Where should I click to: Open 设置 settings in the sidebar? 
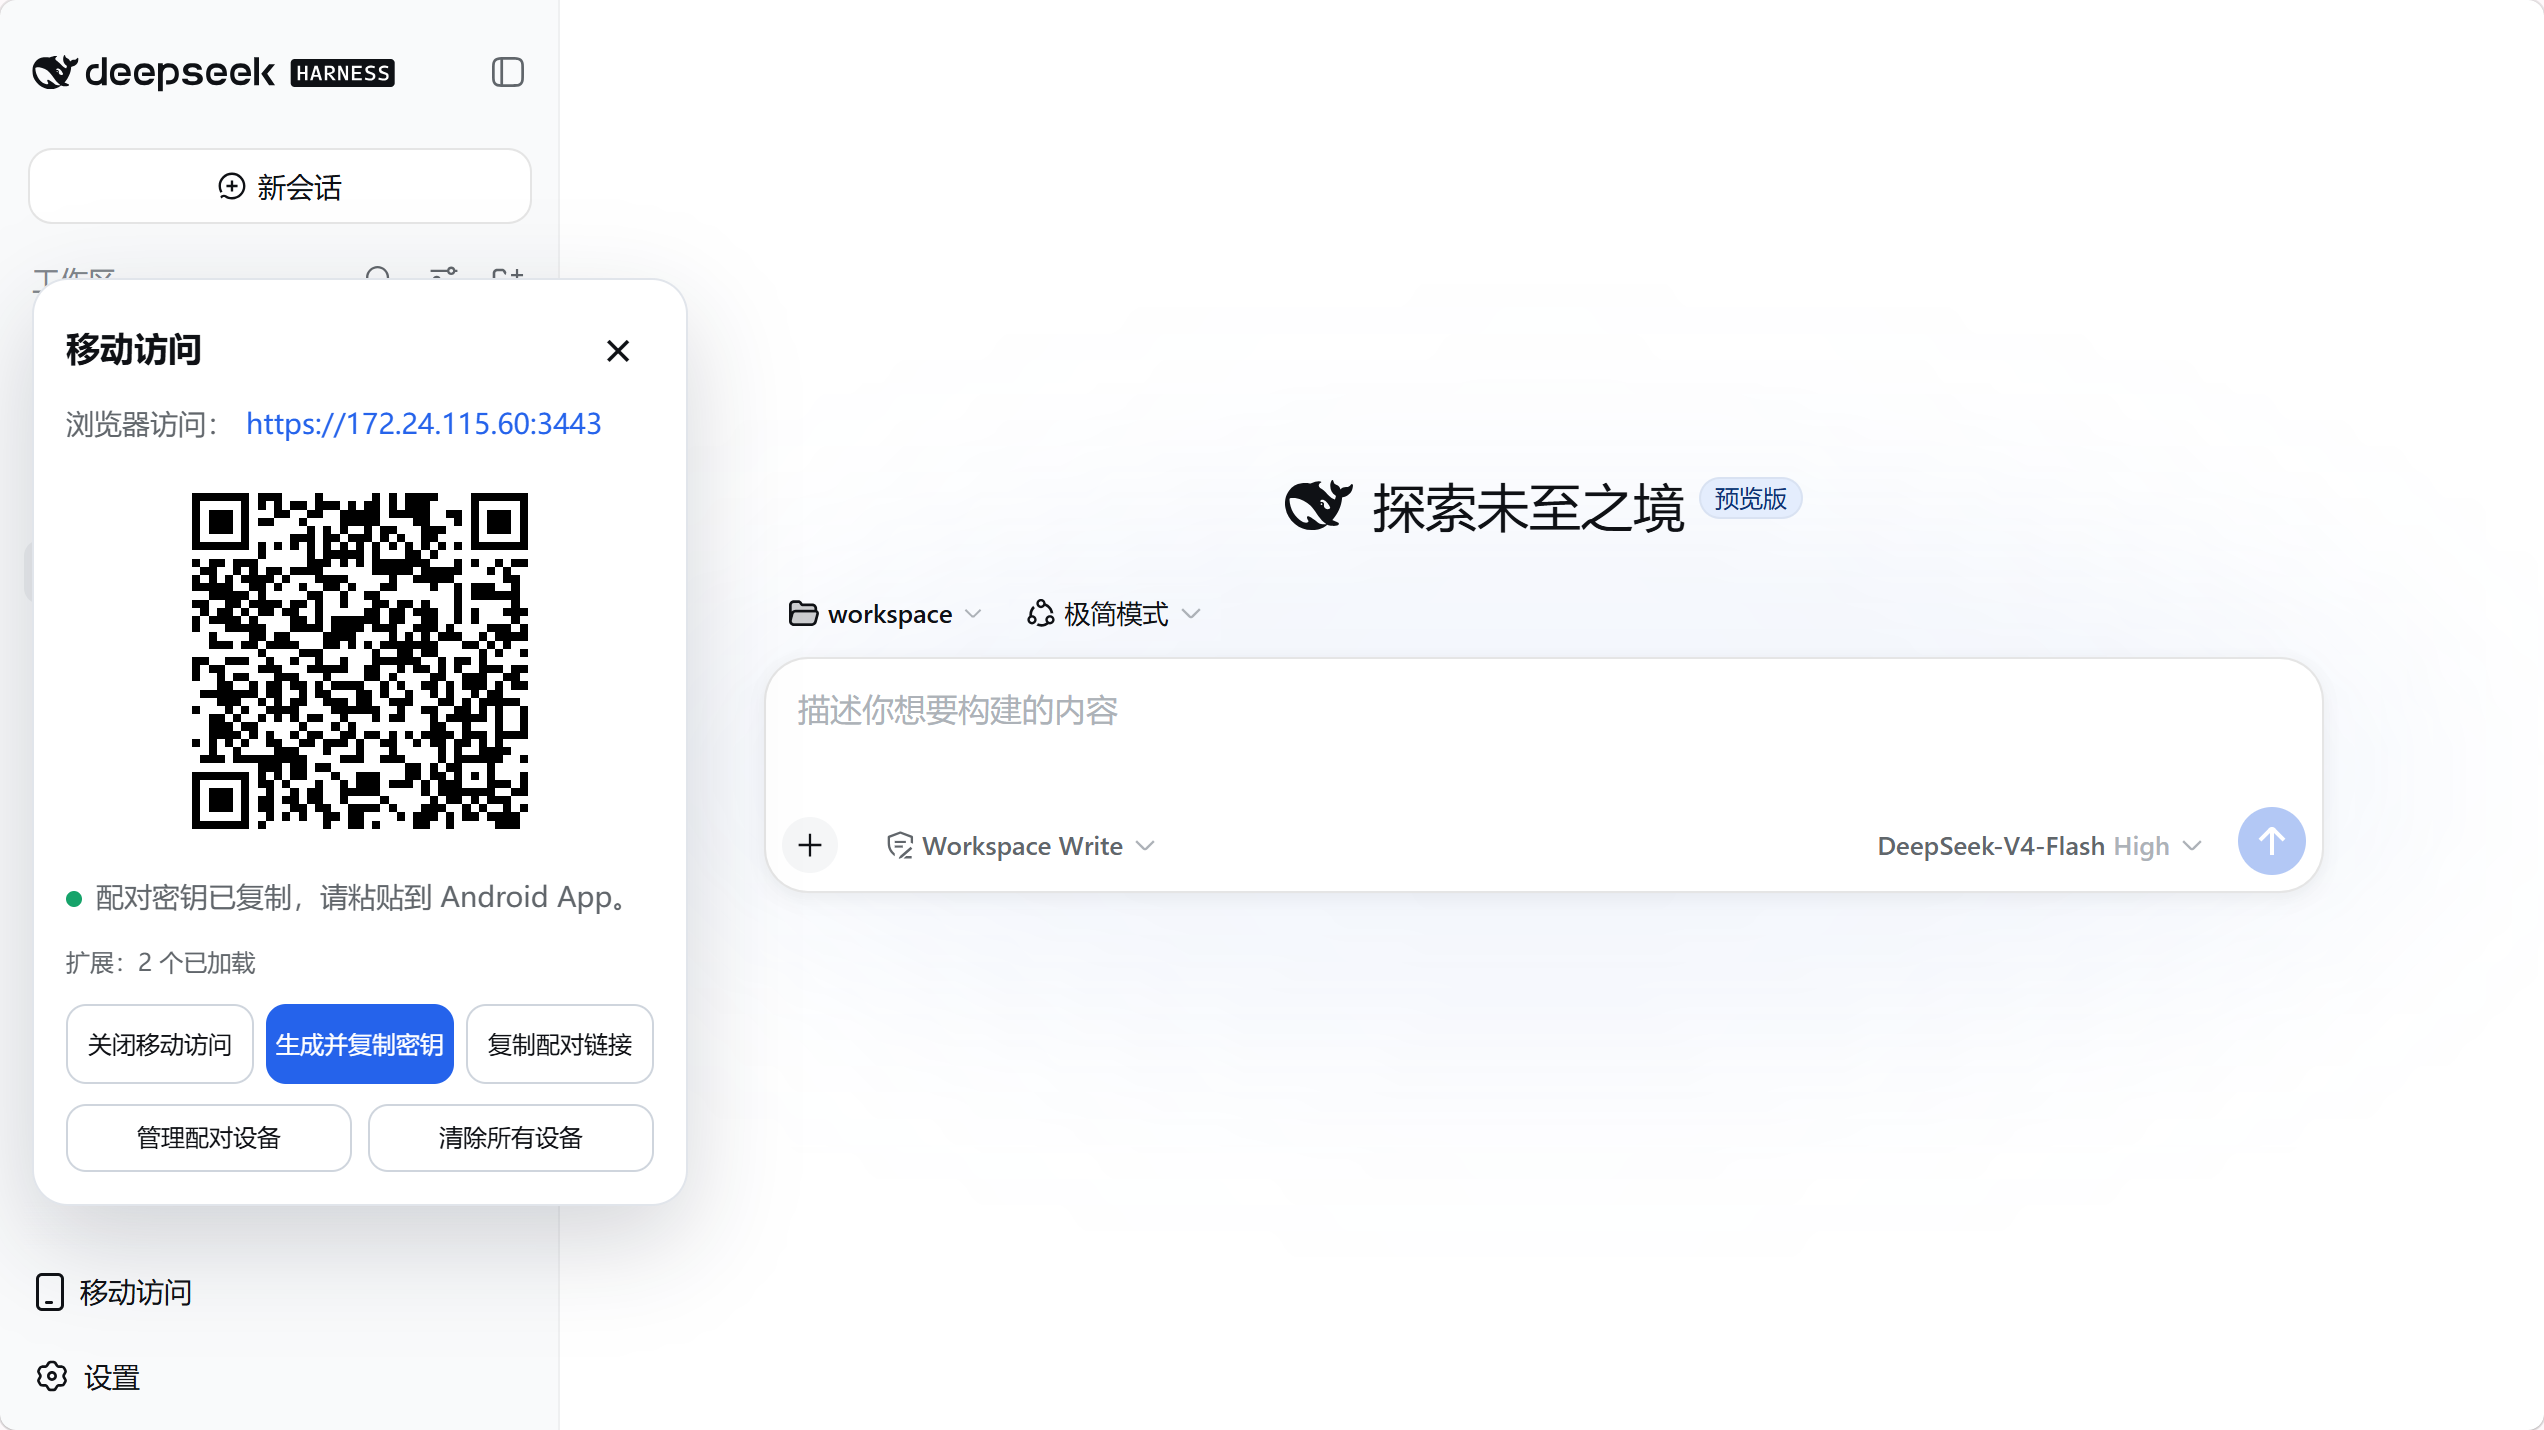pyautogui.click(x=88, y=1378)
